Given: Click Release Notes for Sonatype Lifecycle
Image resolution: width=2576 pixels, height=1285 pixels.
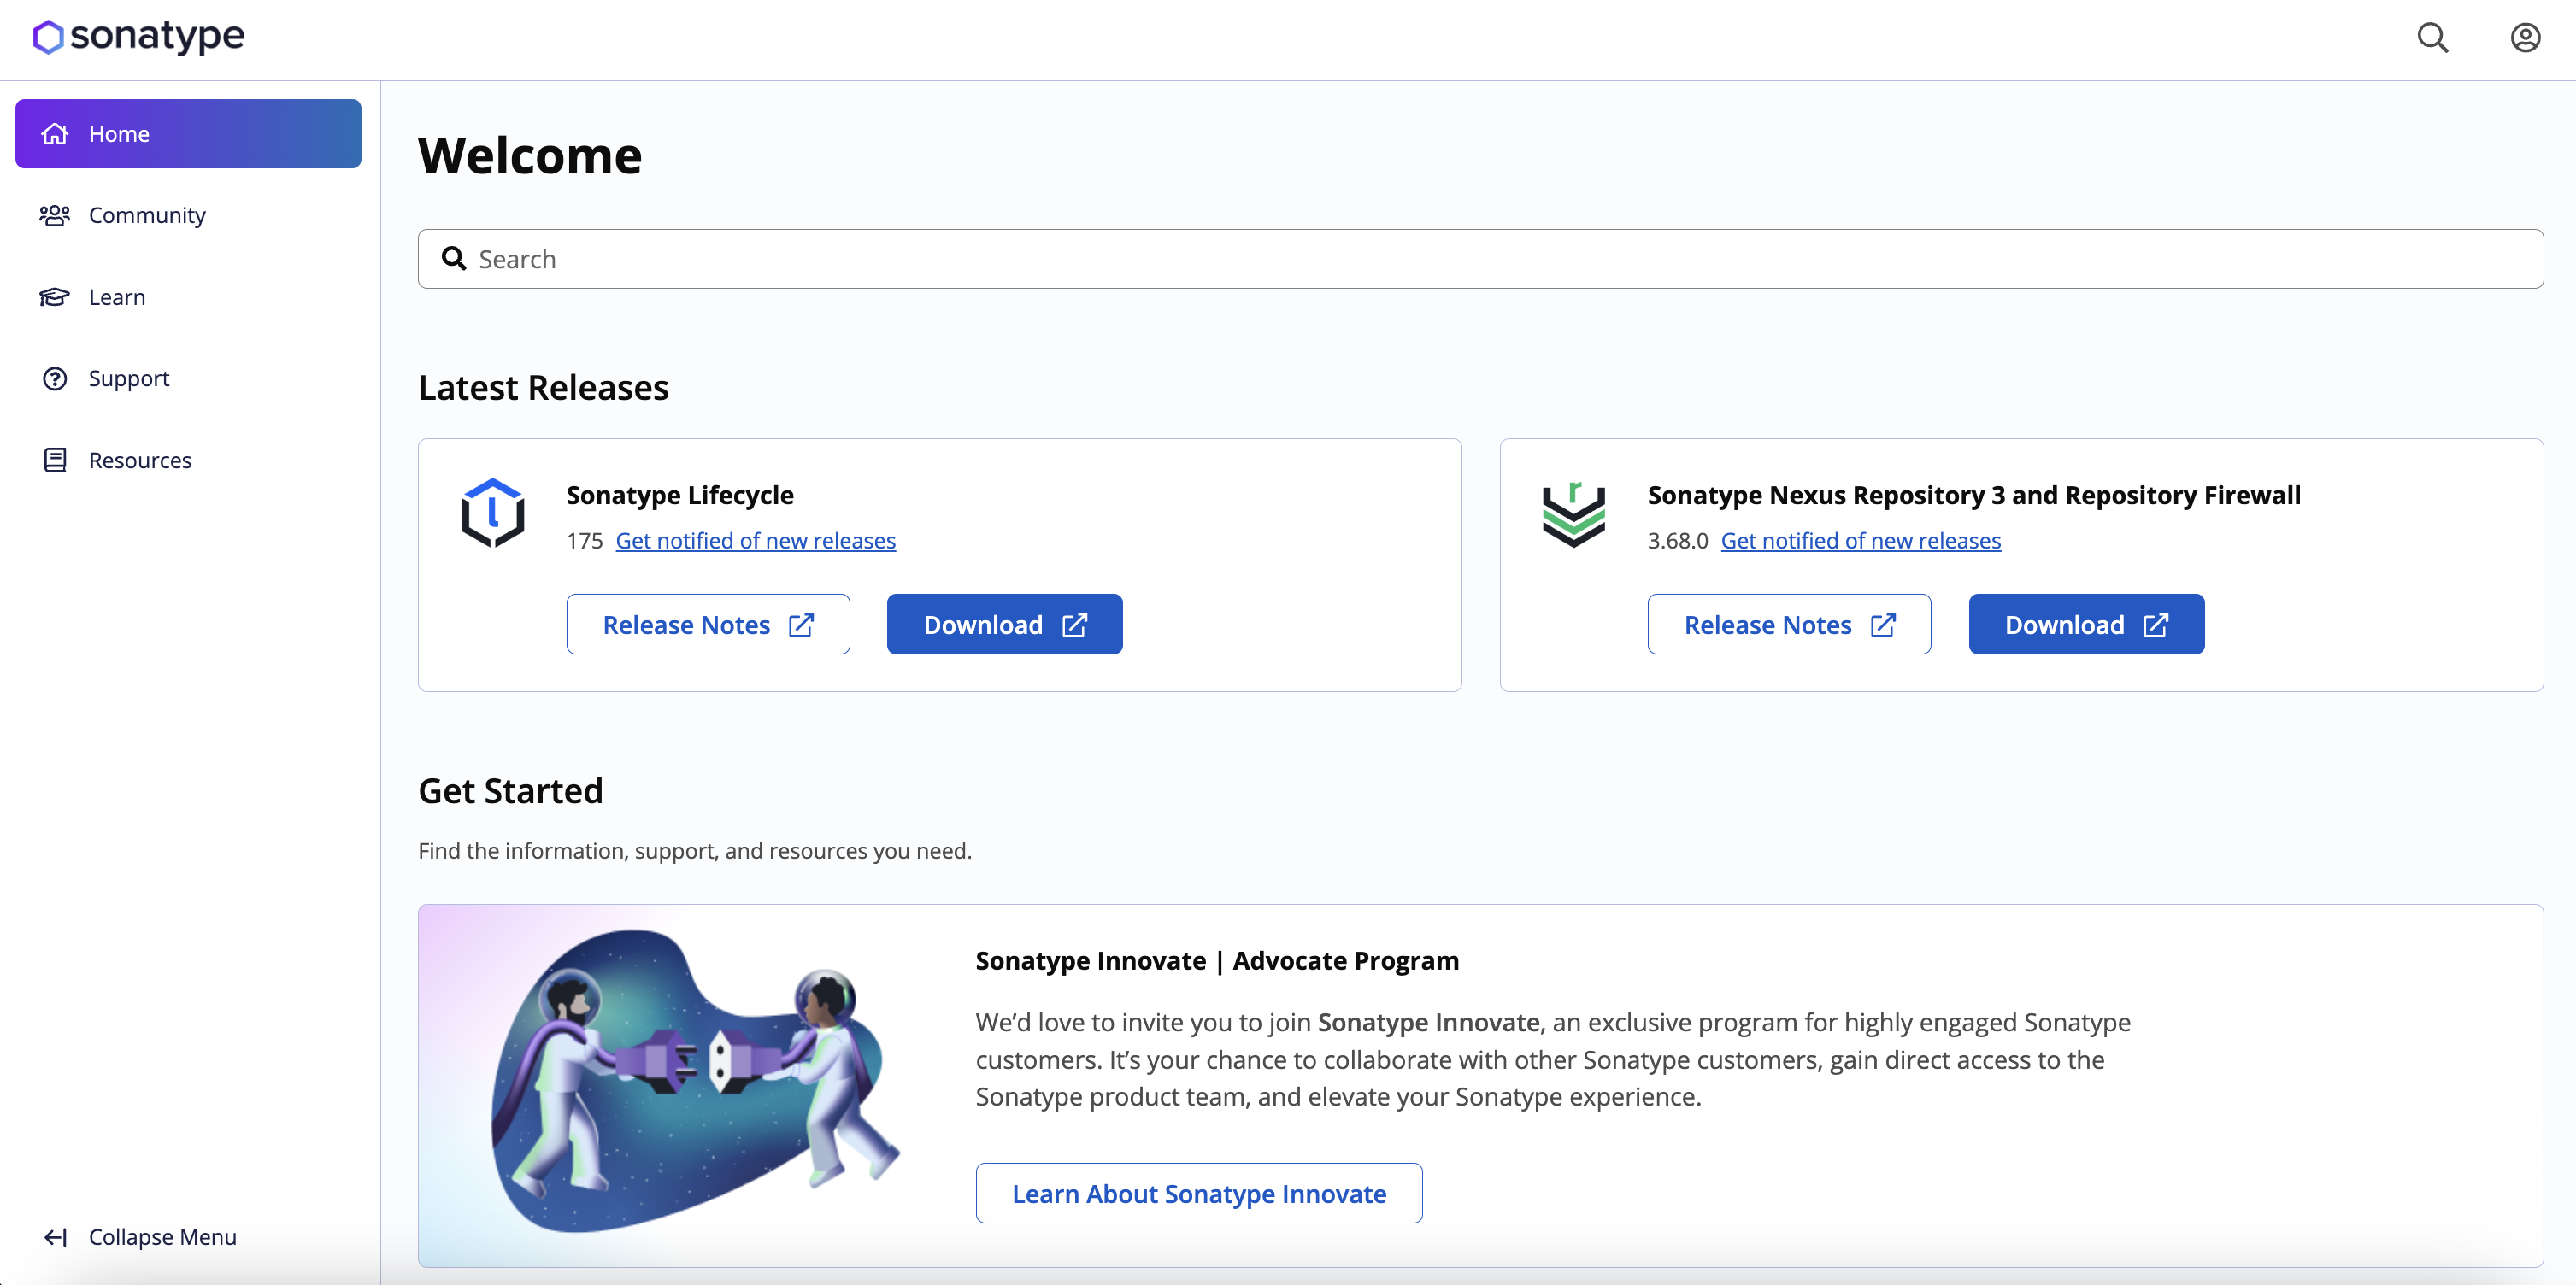Looking at the screenshot, I should [709, 623].
